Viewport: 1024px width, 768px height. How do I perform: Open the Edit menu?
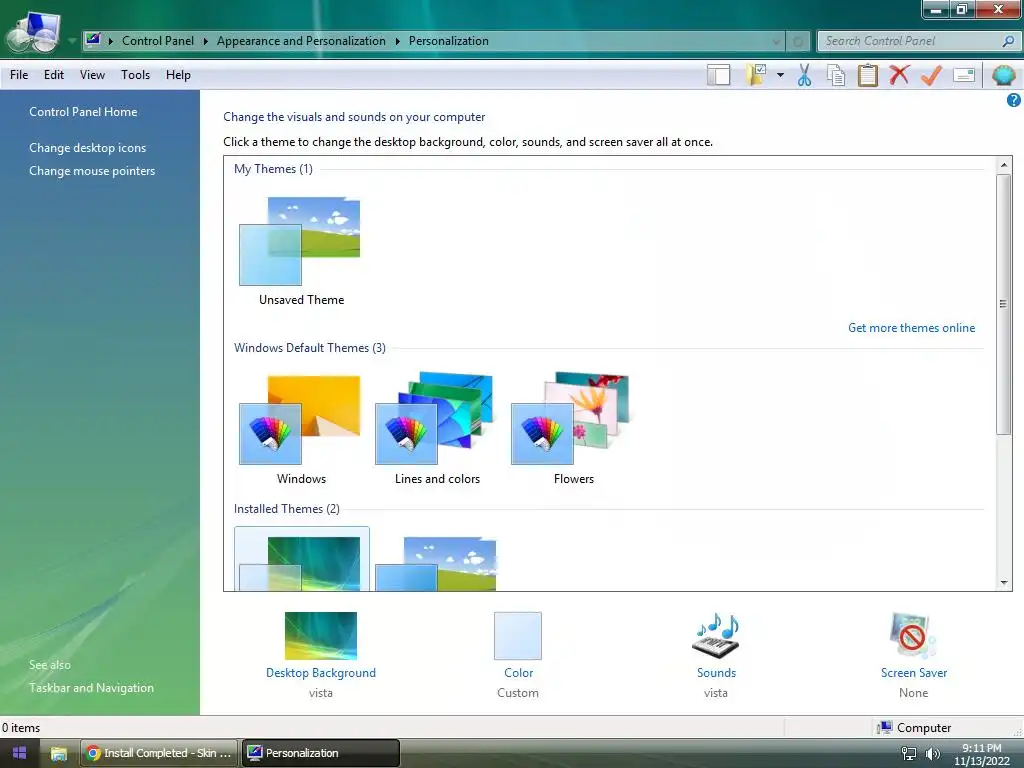pos(54,75)
